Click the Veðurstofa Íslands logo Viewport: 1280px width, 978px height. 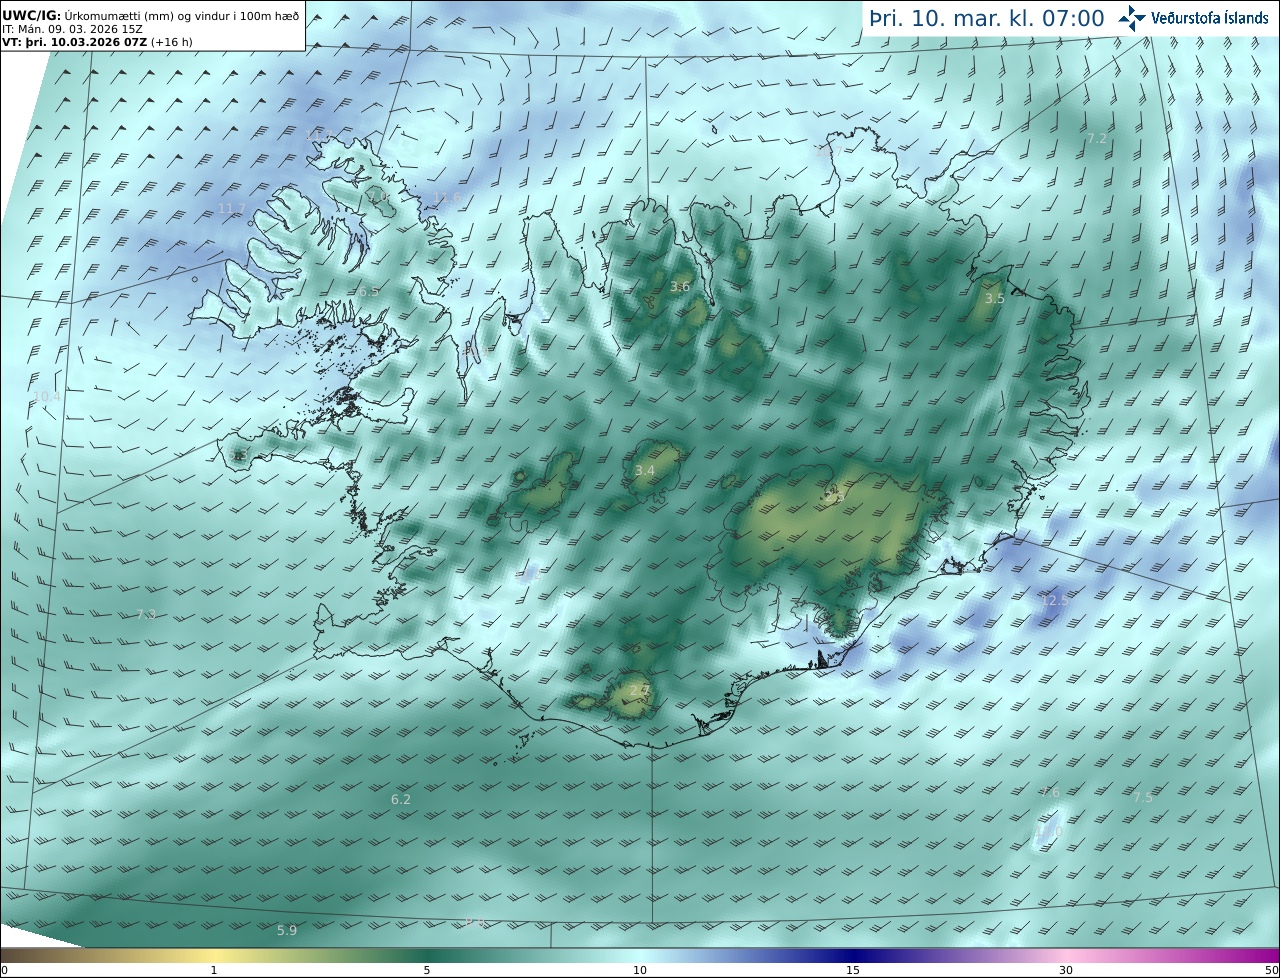[1193, 18]
